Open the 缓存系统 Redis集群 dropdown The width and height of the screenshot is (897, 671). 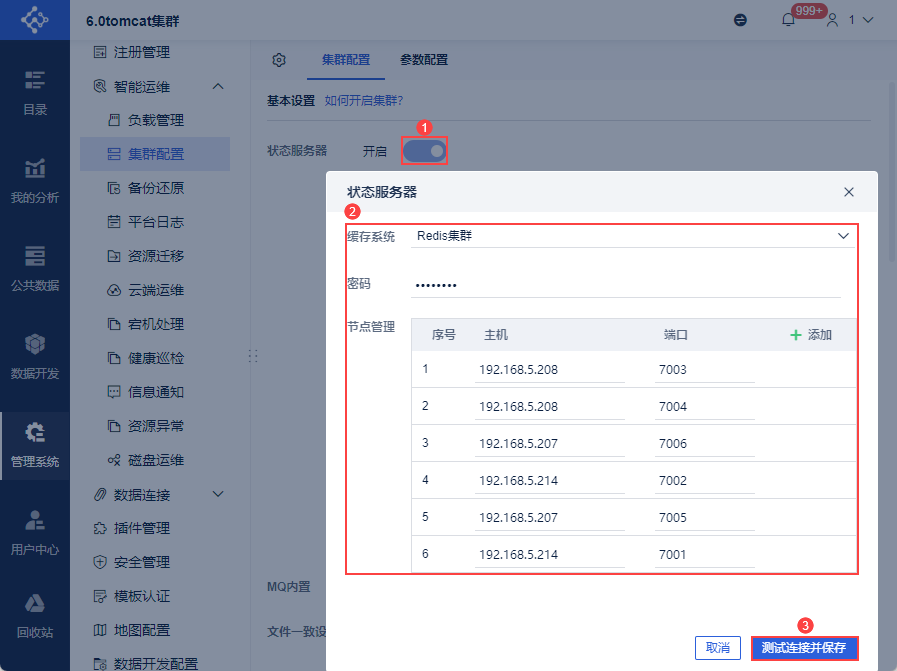tap(633, 236)
